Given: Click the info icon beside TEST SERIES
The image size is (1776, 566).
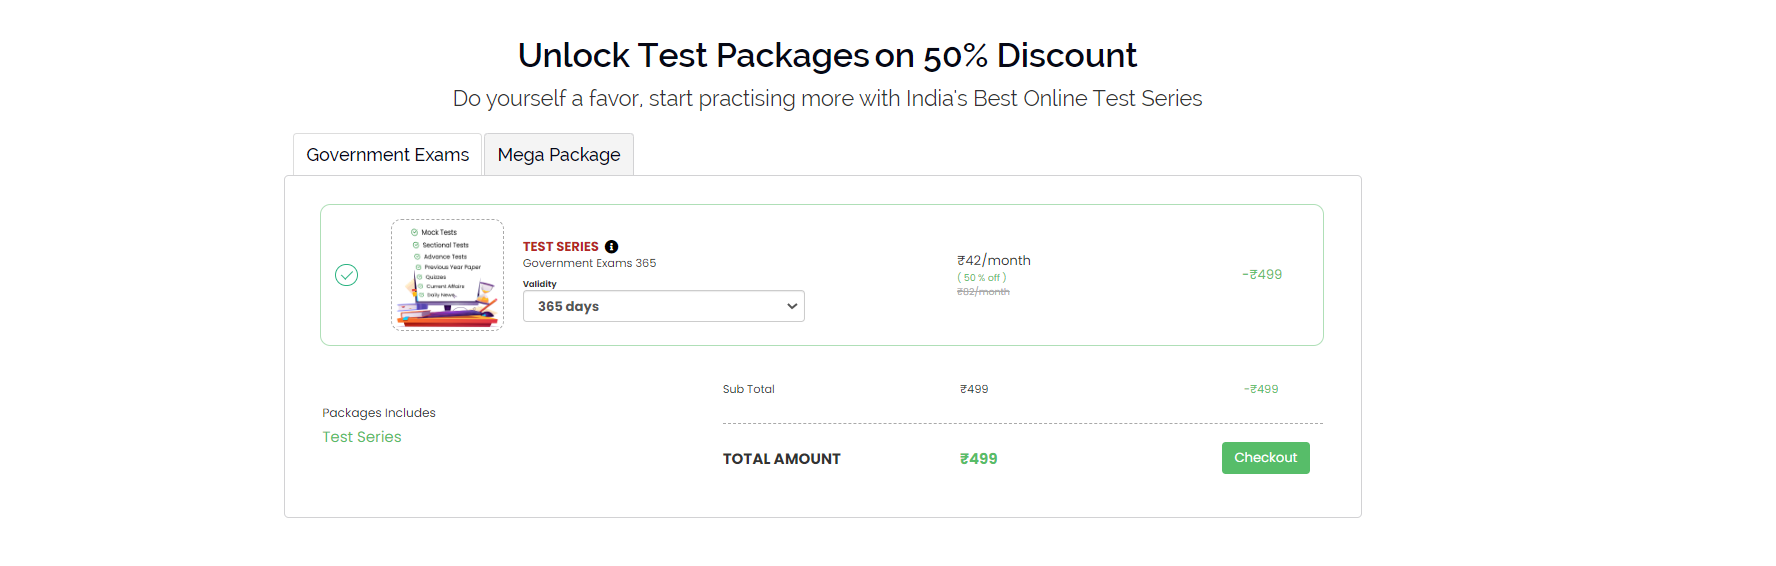Looking at the screenshot, I should tap(611, 247).
